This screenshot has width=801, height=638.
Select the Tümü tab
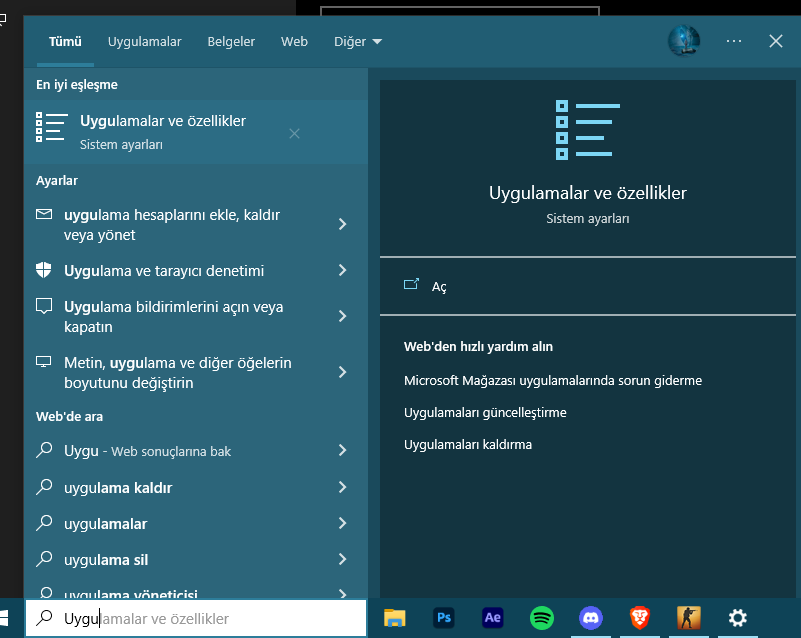tap(65, 41)
